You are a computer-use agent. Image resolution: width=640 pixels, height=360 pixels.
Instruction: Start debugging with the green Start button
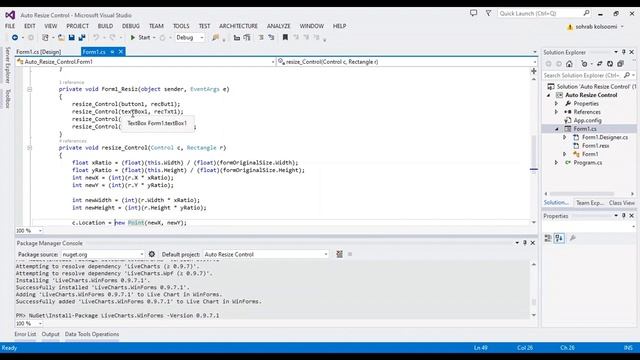(x=140, y=38)
